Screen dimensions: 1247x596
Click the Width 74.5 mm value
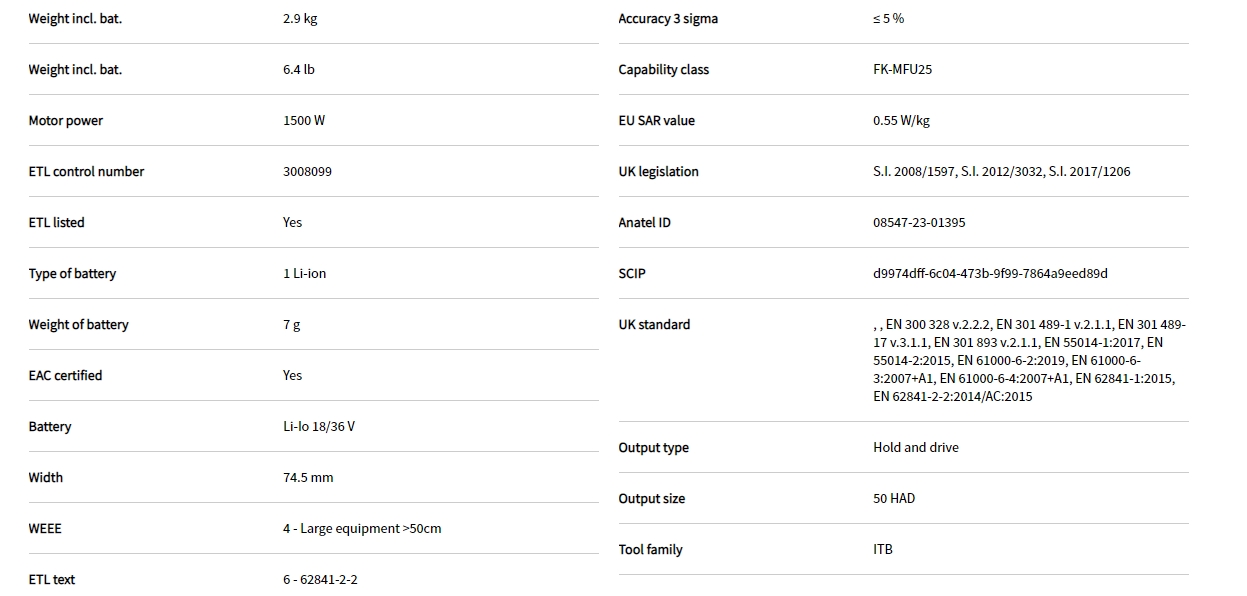pyautogui.click(x=308, y=478)
